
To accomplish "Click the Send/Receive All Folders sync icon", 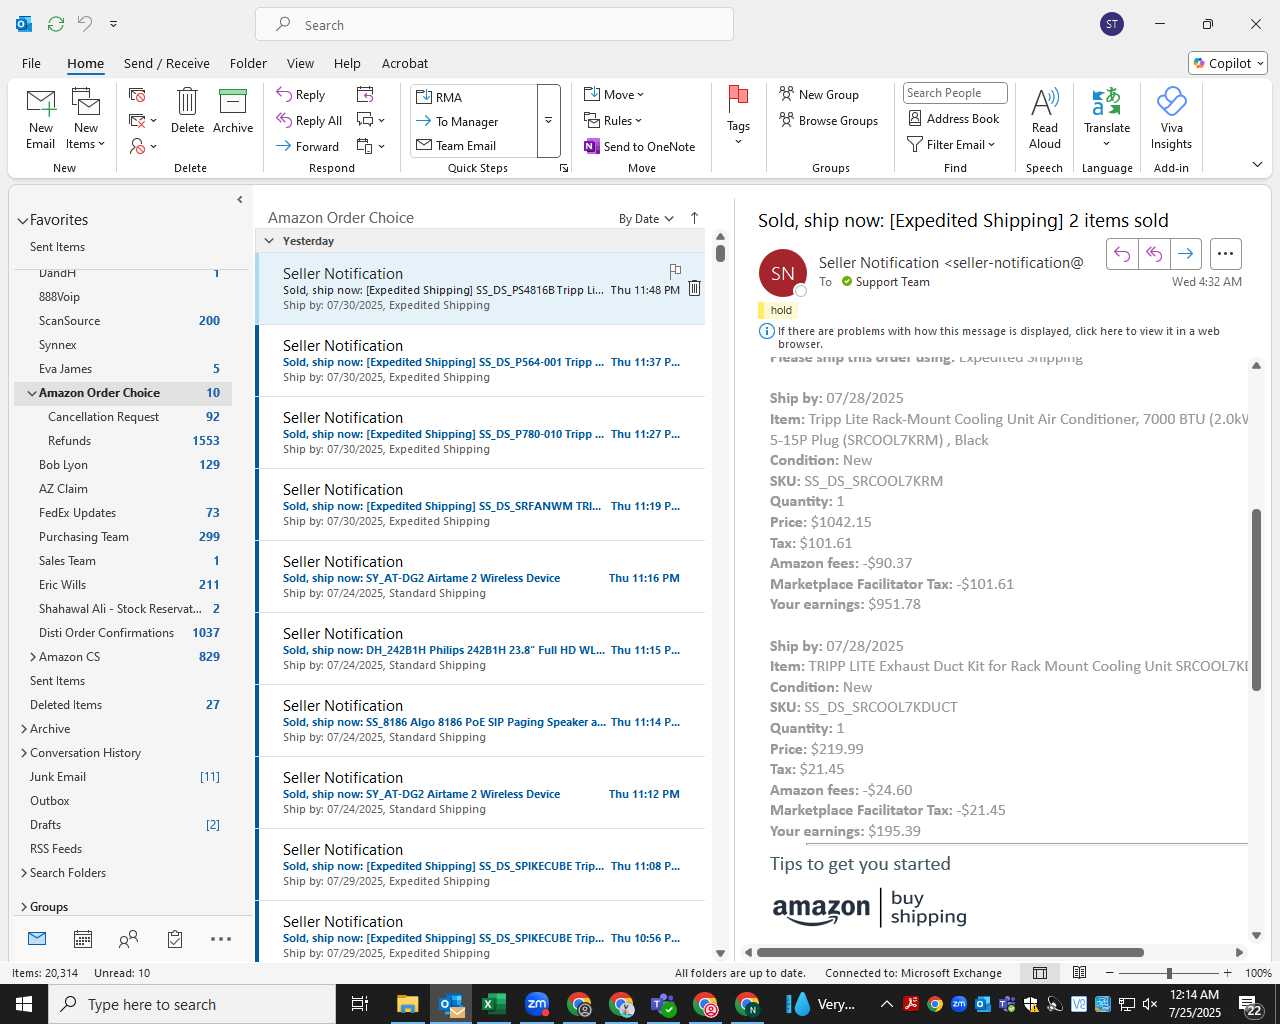I will click(x=56, y=23).
